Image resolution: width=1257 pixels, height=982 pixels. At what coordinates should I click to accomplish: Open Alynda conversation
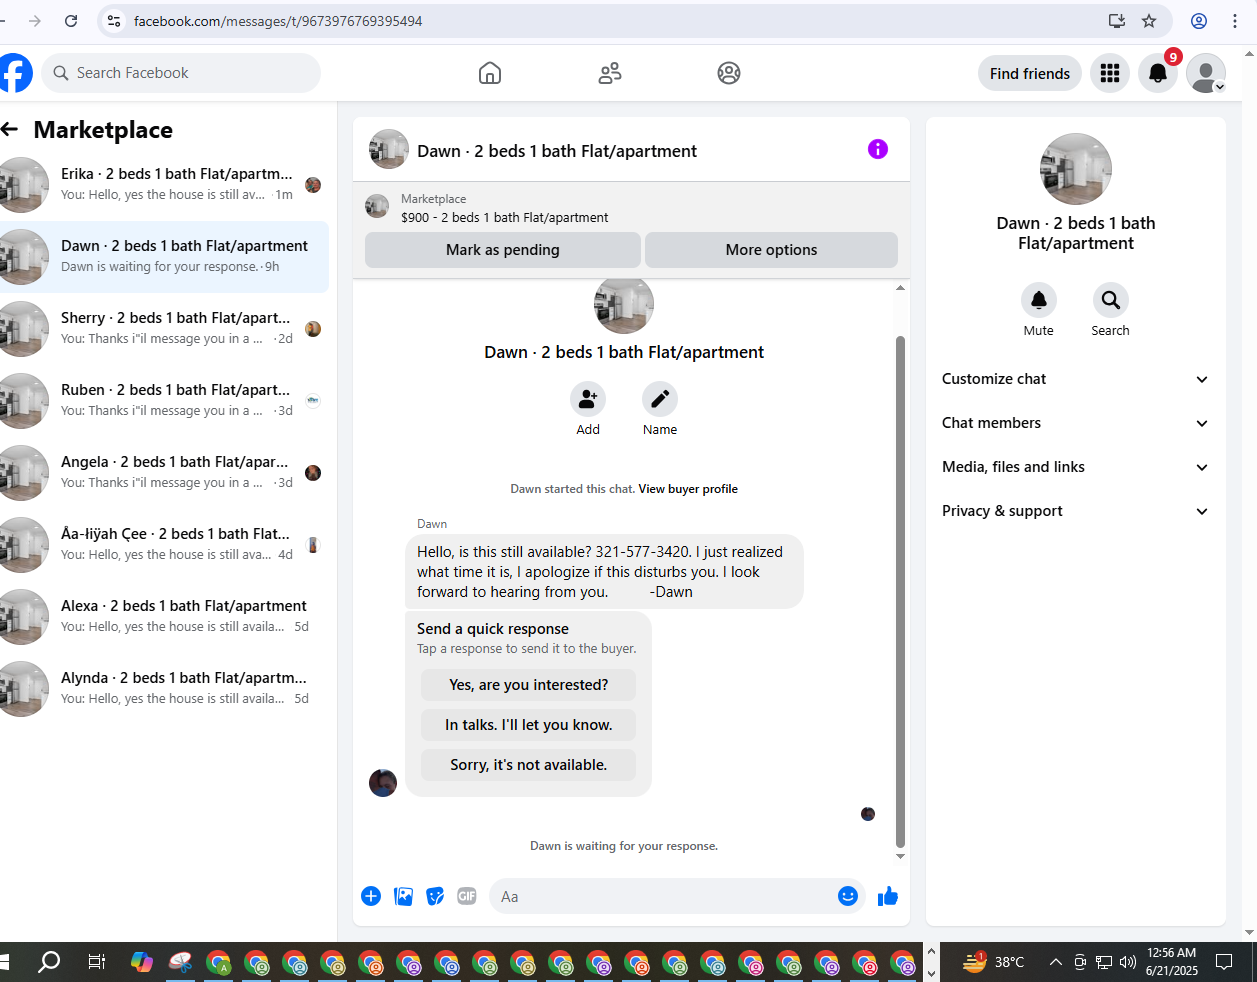(164, 689)
